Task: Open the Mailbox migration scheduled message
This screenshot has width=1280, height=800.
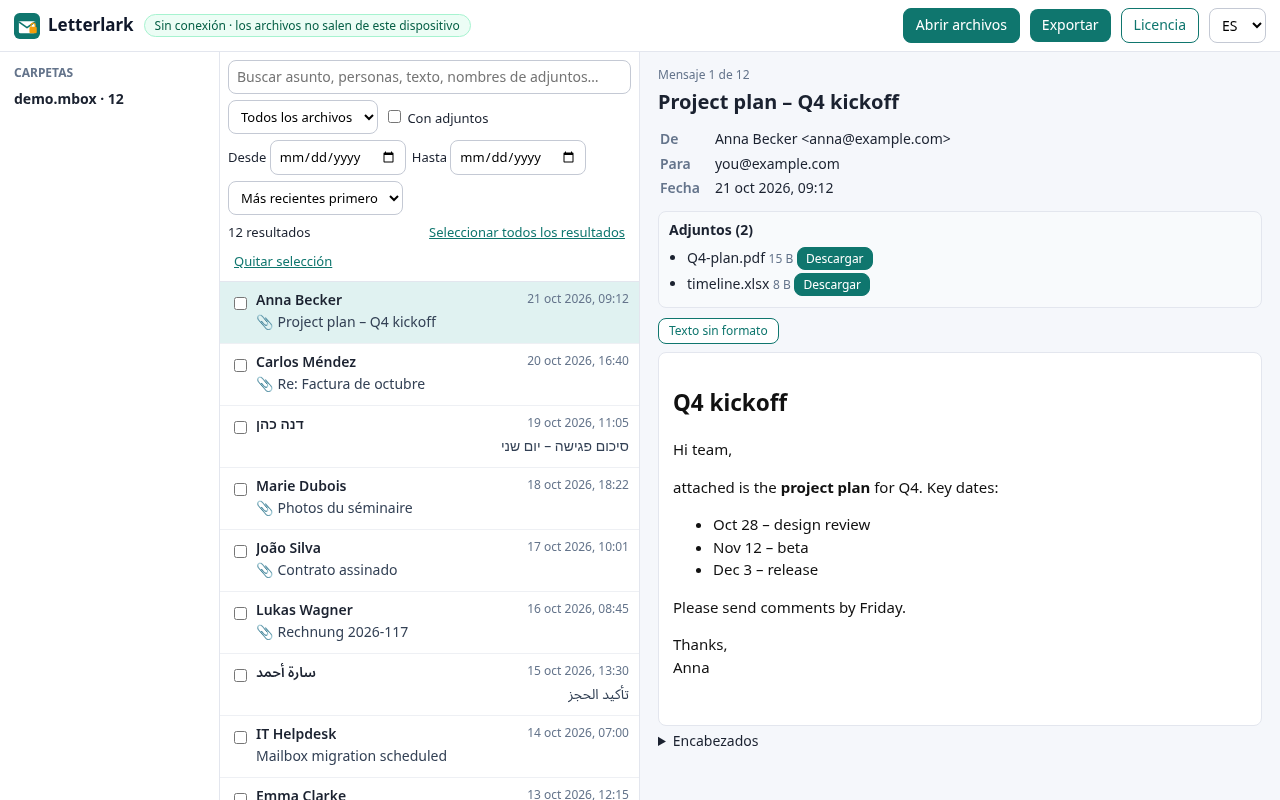Action: pos(429,747)
